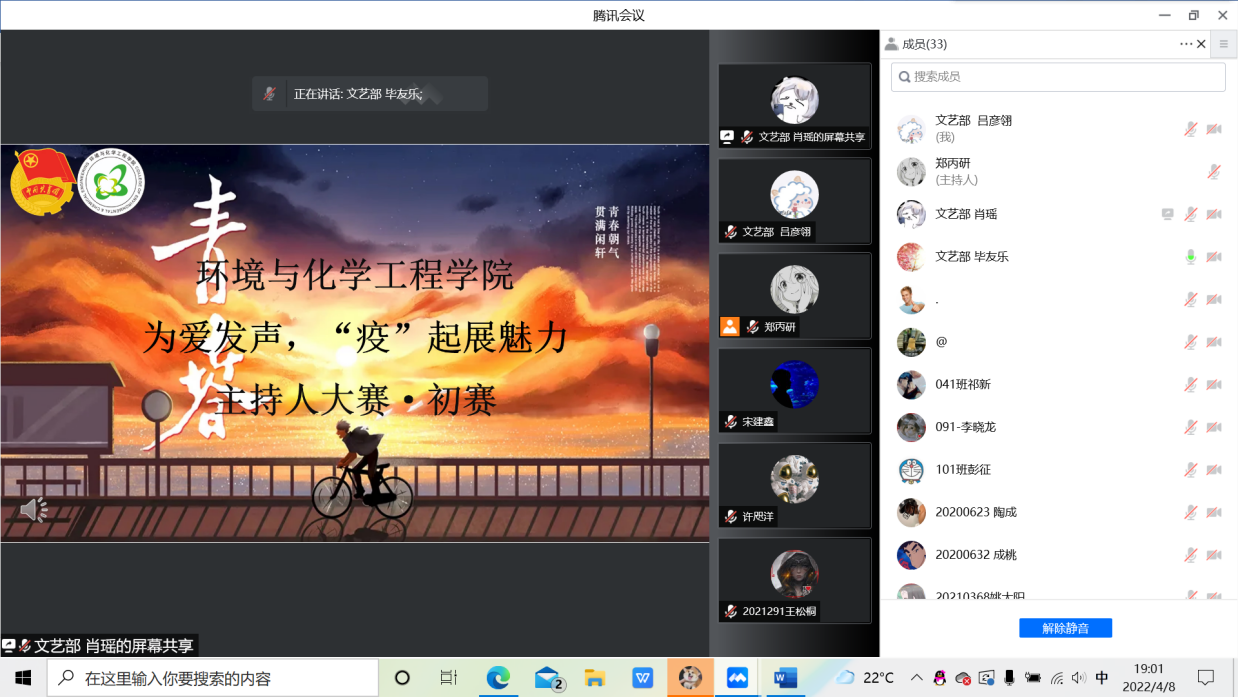
Task: Open Cortana circle icon on taskbar
Action: (x=402, y=678)
